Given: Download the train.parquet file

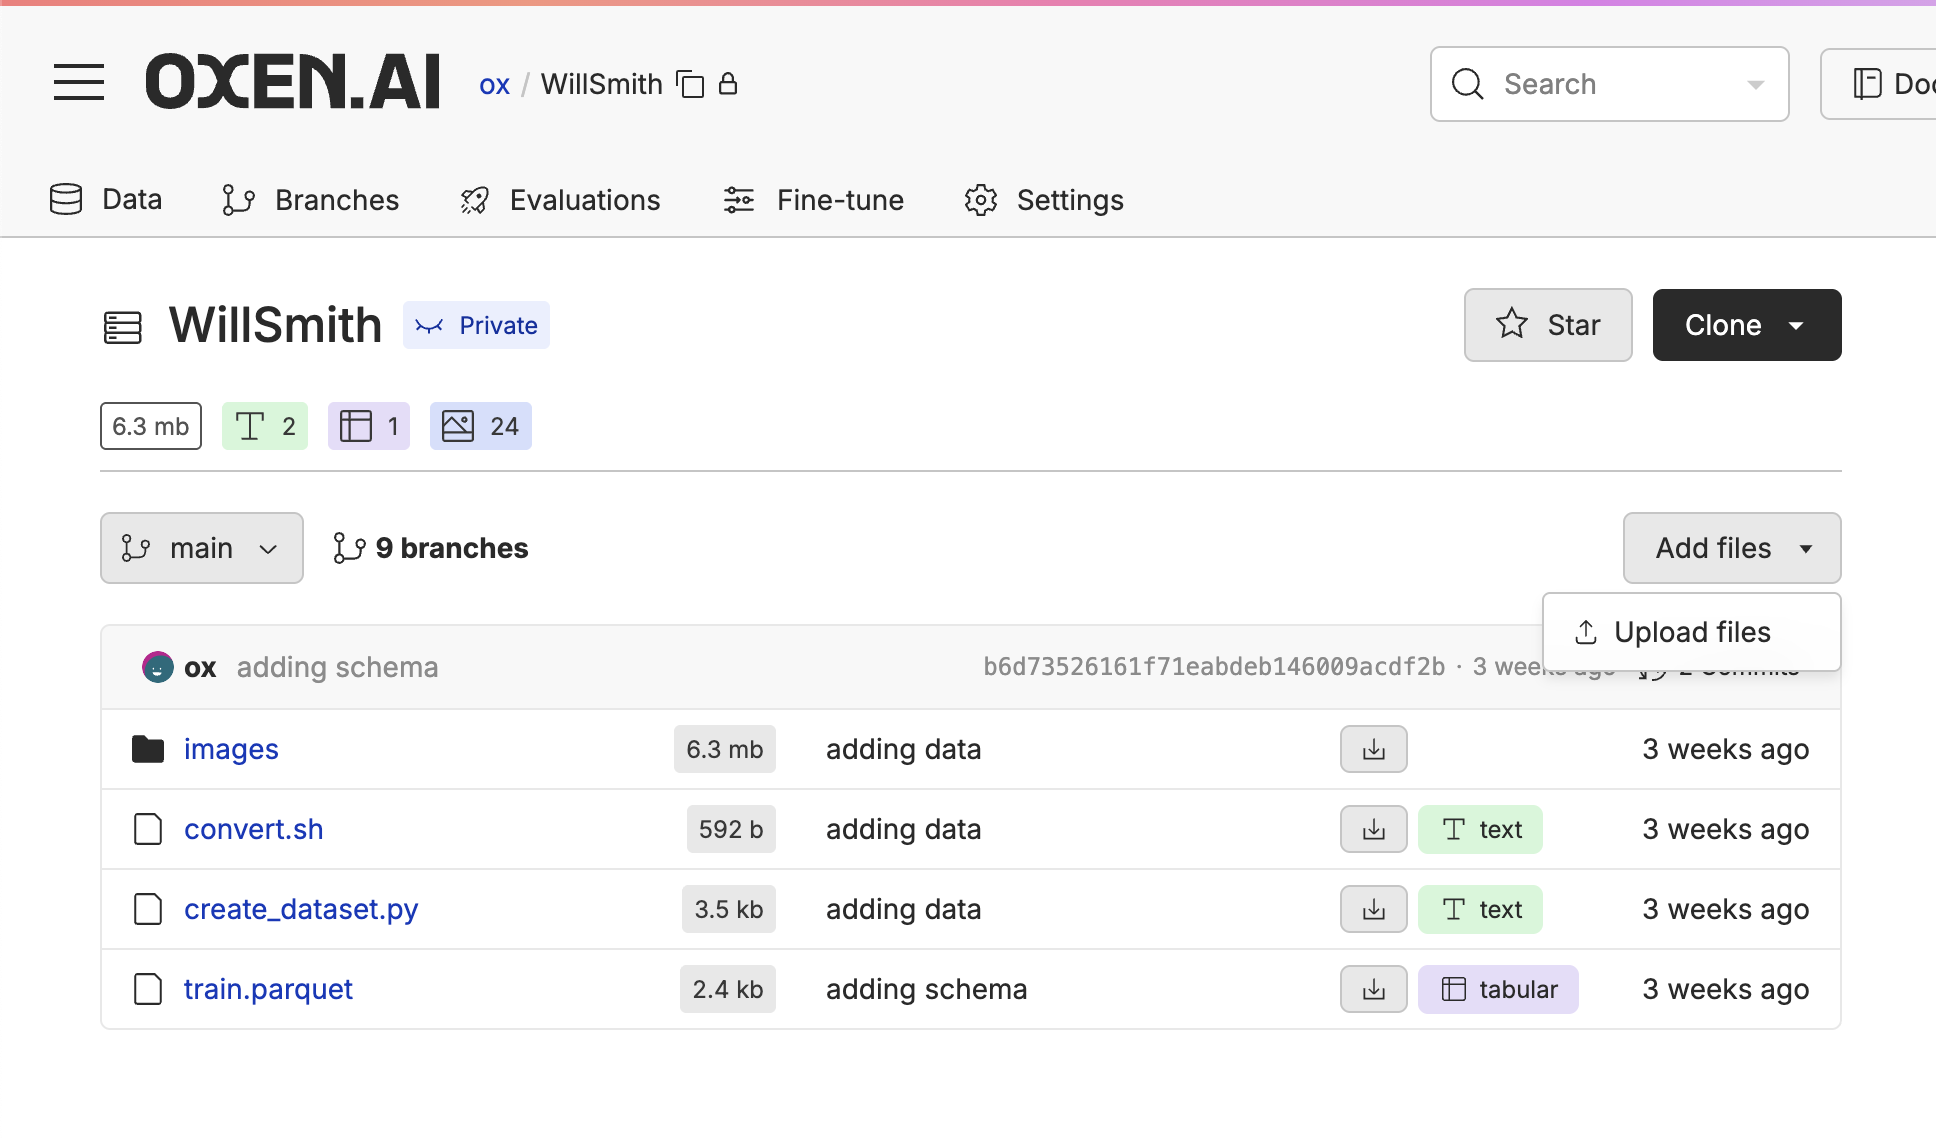Looking at the screenshot, I should click(1373, 989).
